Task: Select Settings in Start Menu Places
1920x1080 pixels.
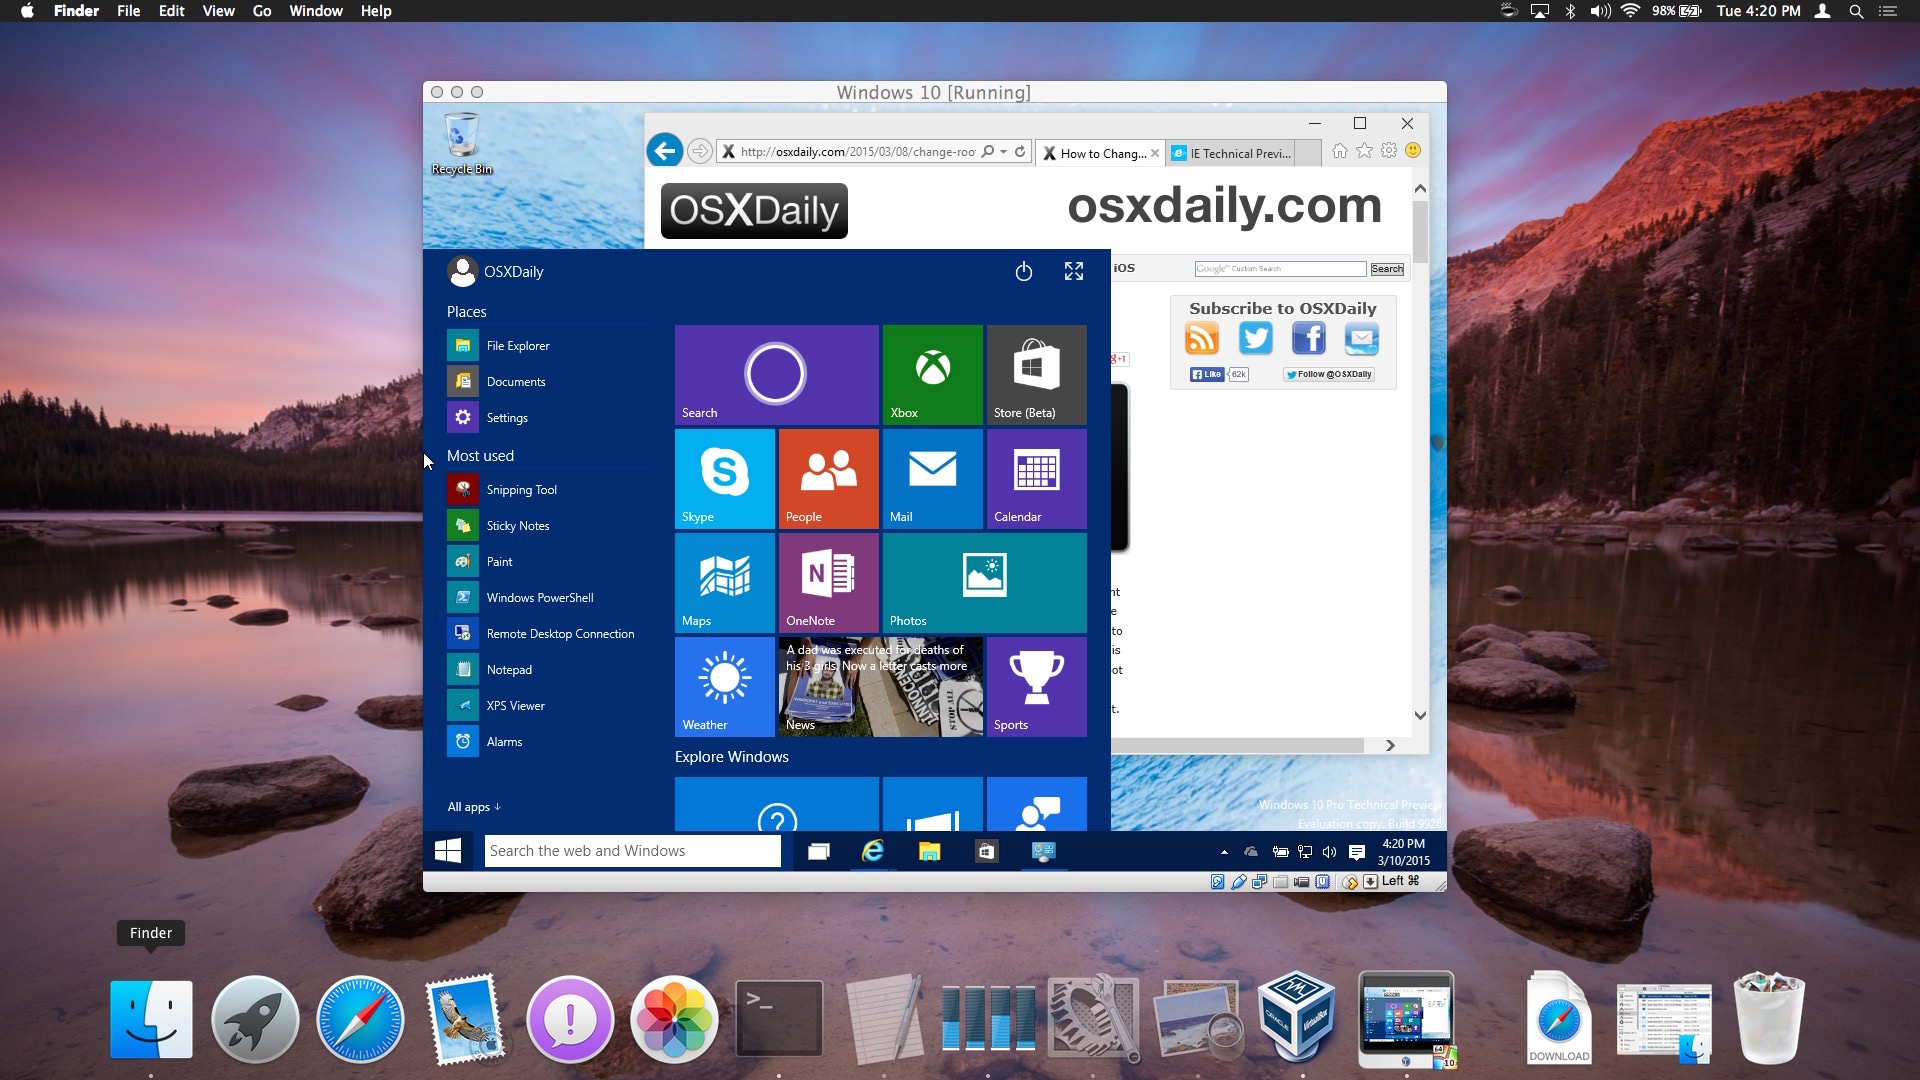Action: 506,417
